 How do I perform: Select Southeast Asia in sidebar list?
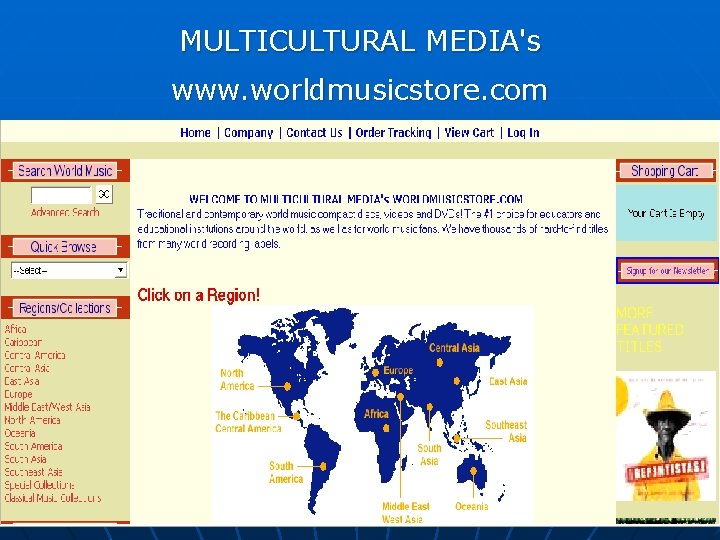coord(33,472)
